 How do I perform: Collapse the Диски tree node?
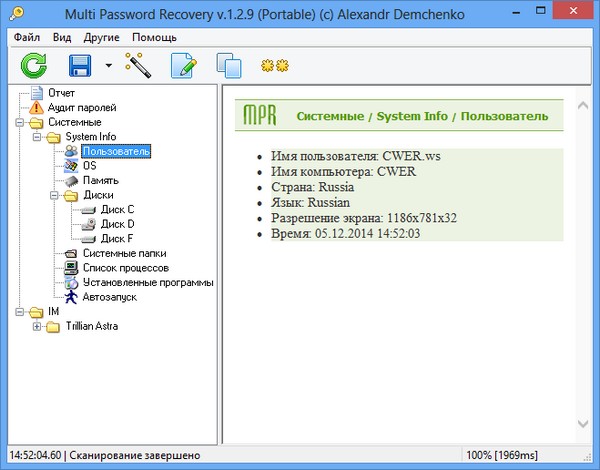54,195
